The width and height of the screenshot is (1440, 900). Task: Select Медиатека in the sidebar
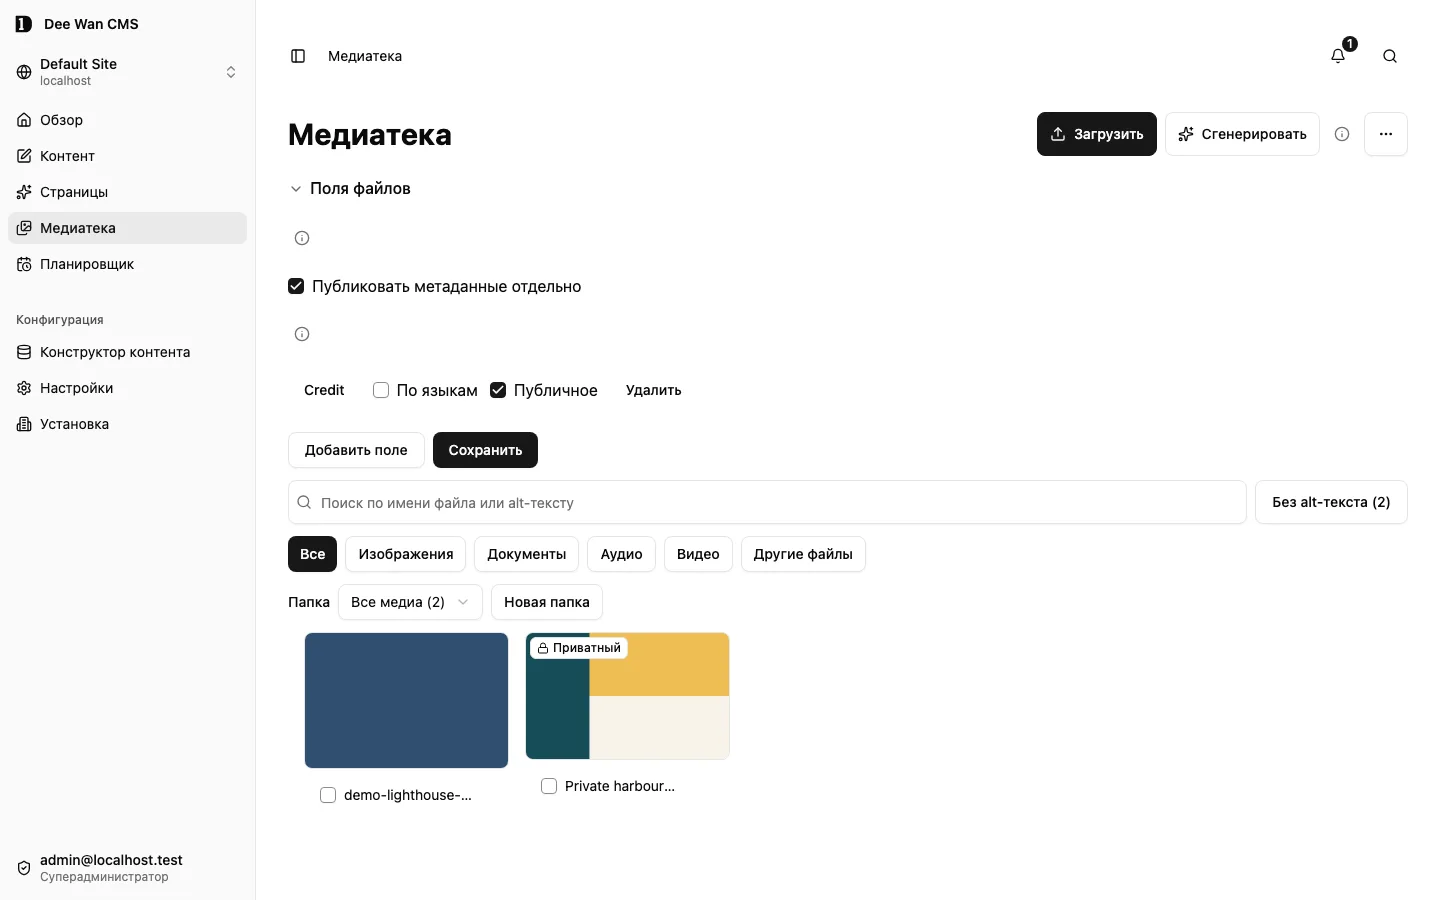coord(127,228)
